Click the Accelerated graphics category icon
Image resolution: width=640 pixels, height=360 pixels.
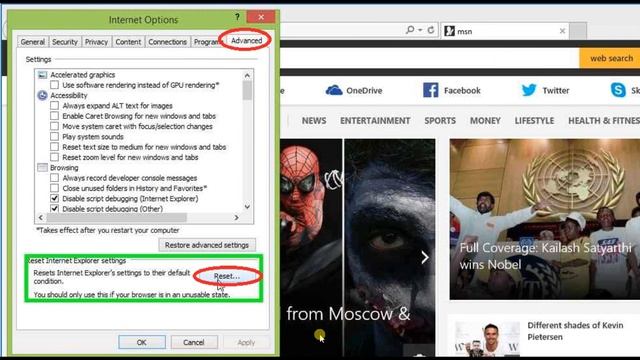coord(42,75)
